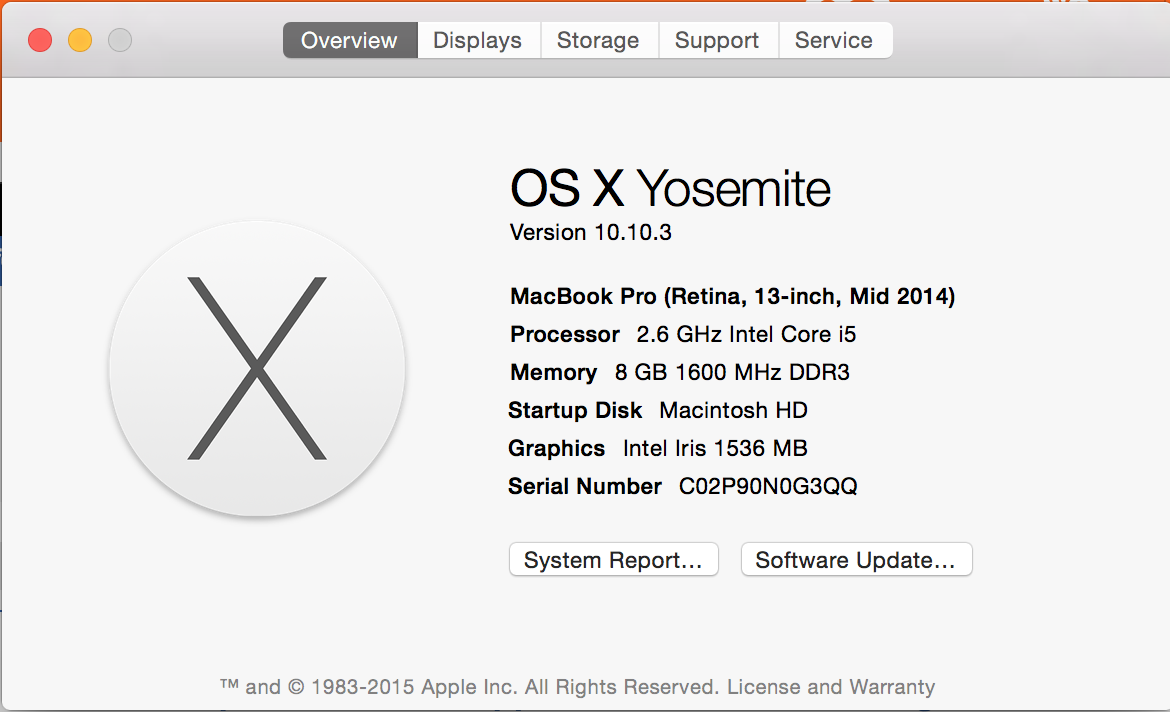Click the Startup Disk Macintosh HD entry

(x=658, y=410)
